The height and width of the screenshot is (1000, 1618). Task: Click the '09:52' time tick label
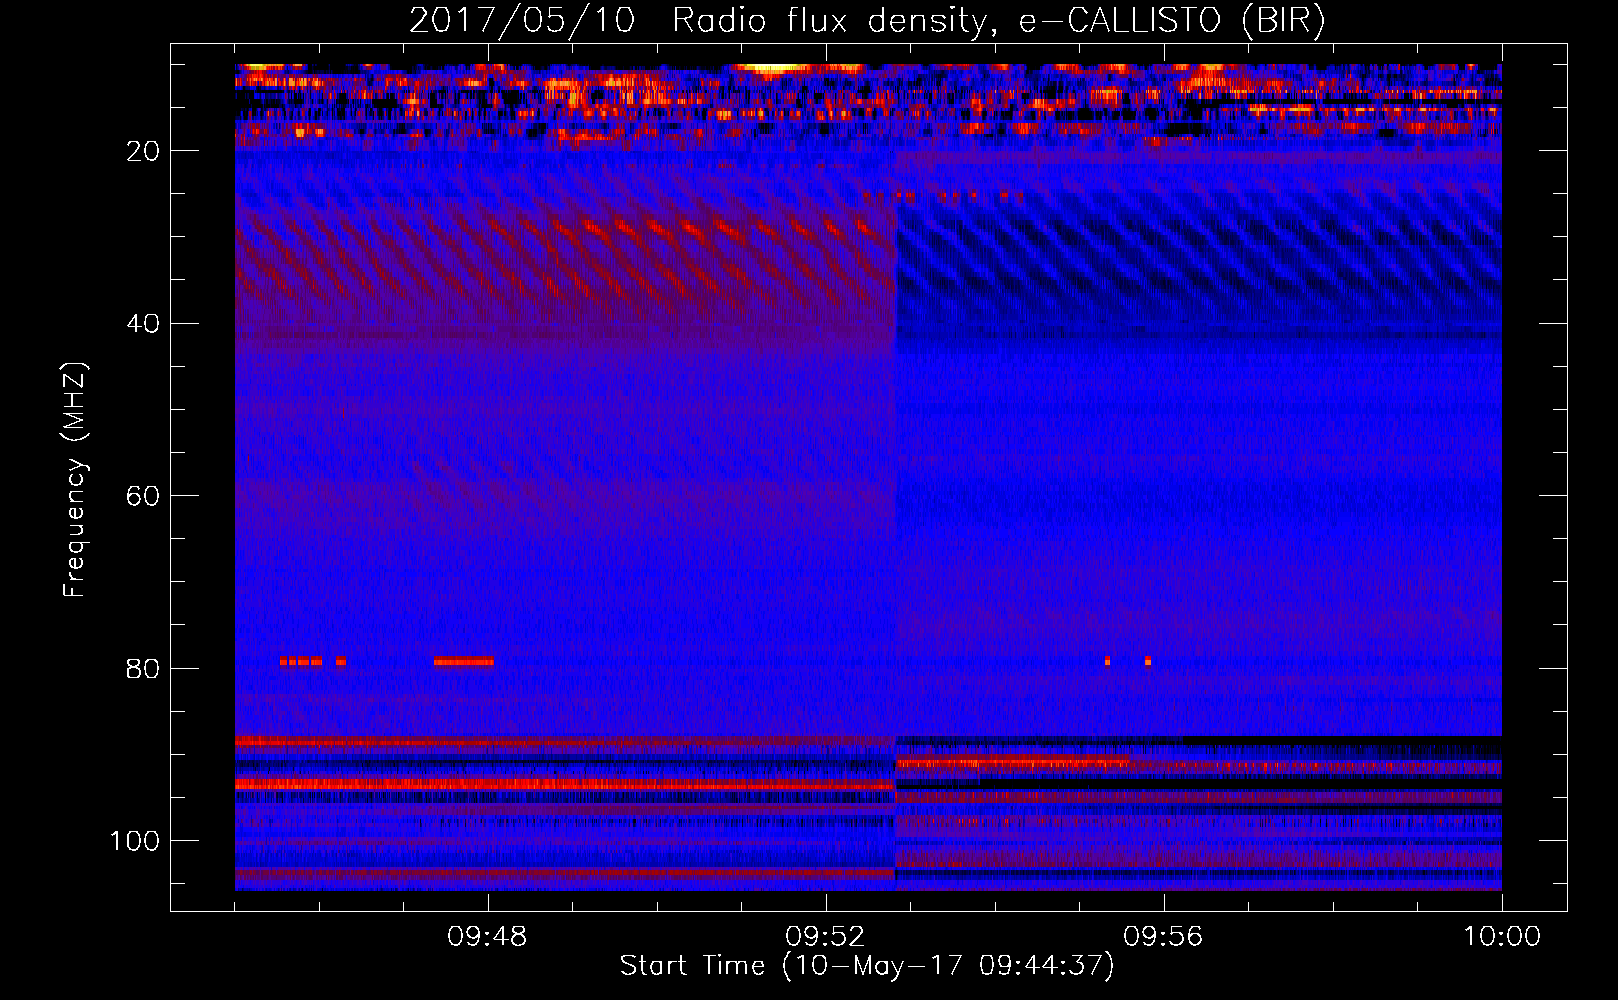point(825,937)
